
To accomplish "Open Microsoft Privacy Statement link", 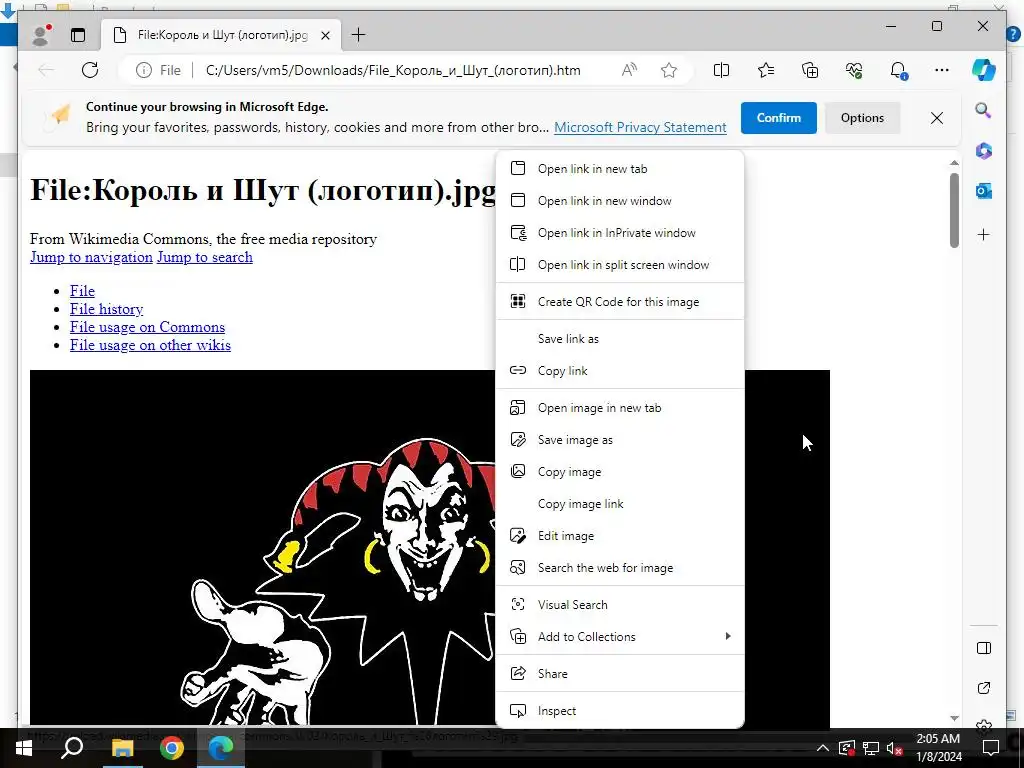I will click(x=640, y=127).
